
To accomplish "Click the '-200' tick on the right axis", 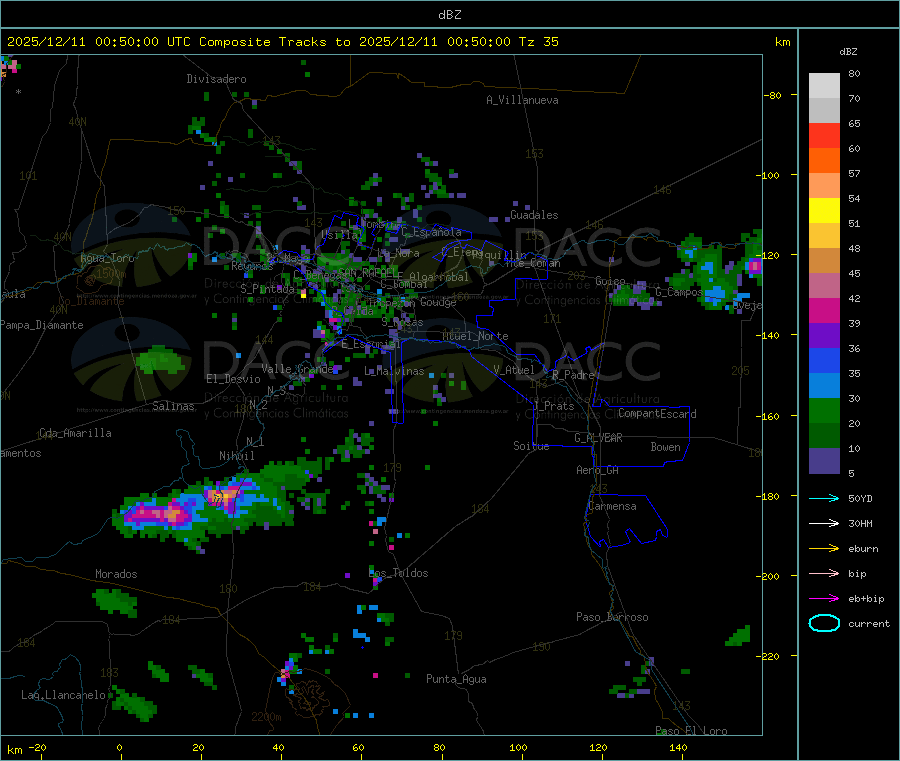I will click(767, 576).
